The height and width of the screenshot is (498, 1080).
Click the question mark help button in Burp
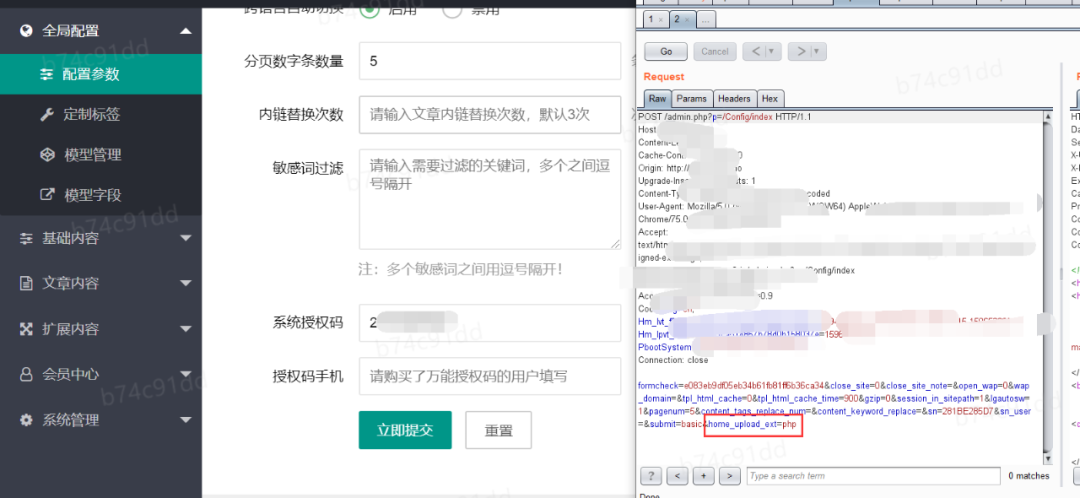(652, 475)
